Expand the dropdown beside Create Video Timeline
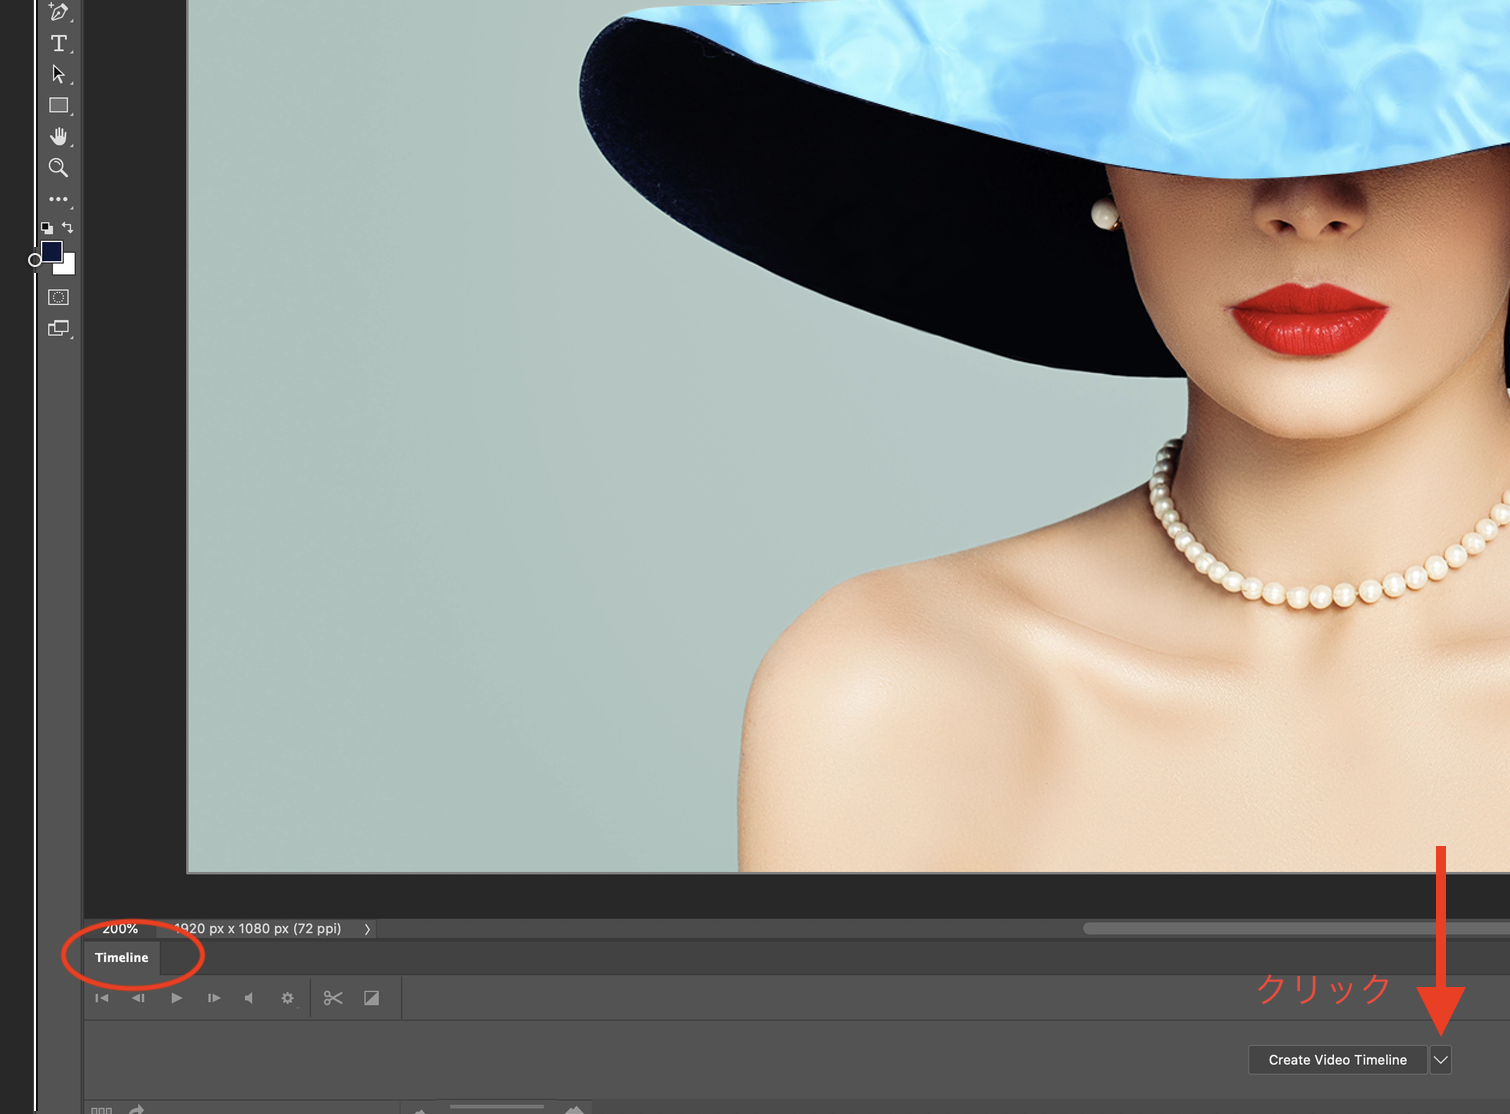1510x1114 pixels. pos(1440,1060)
